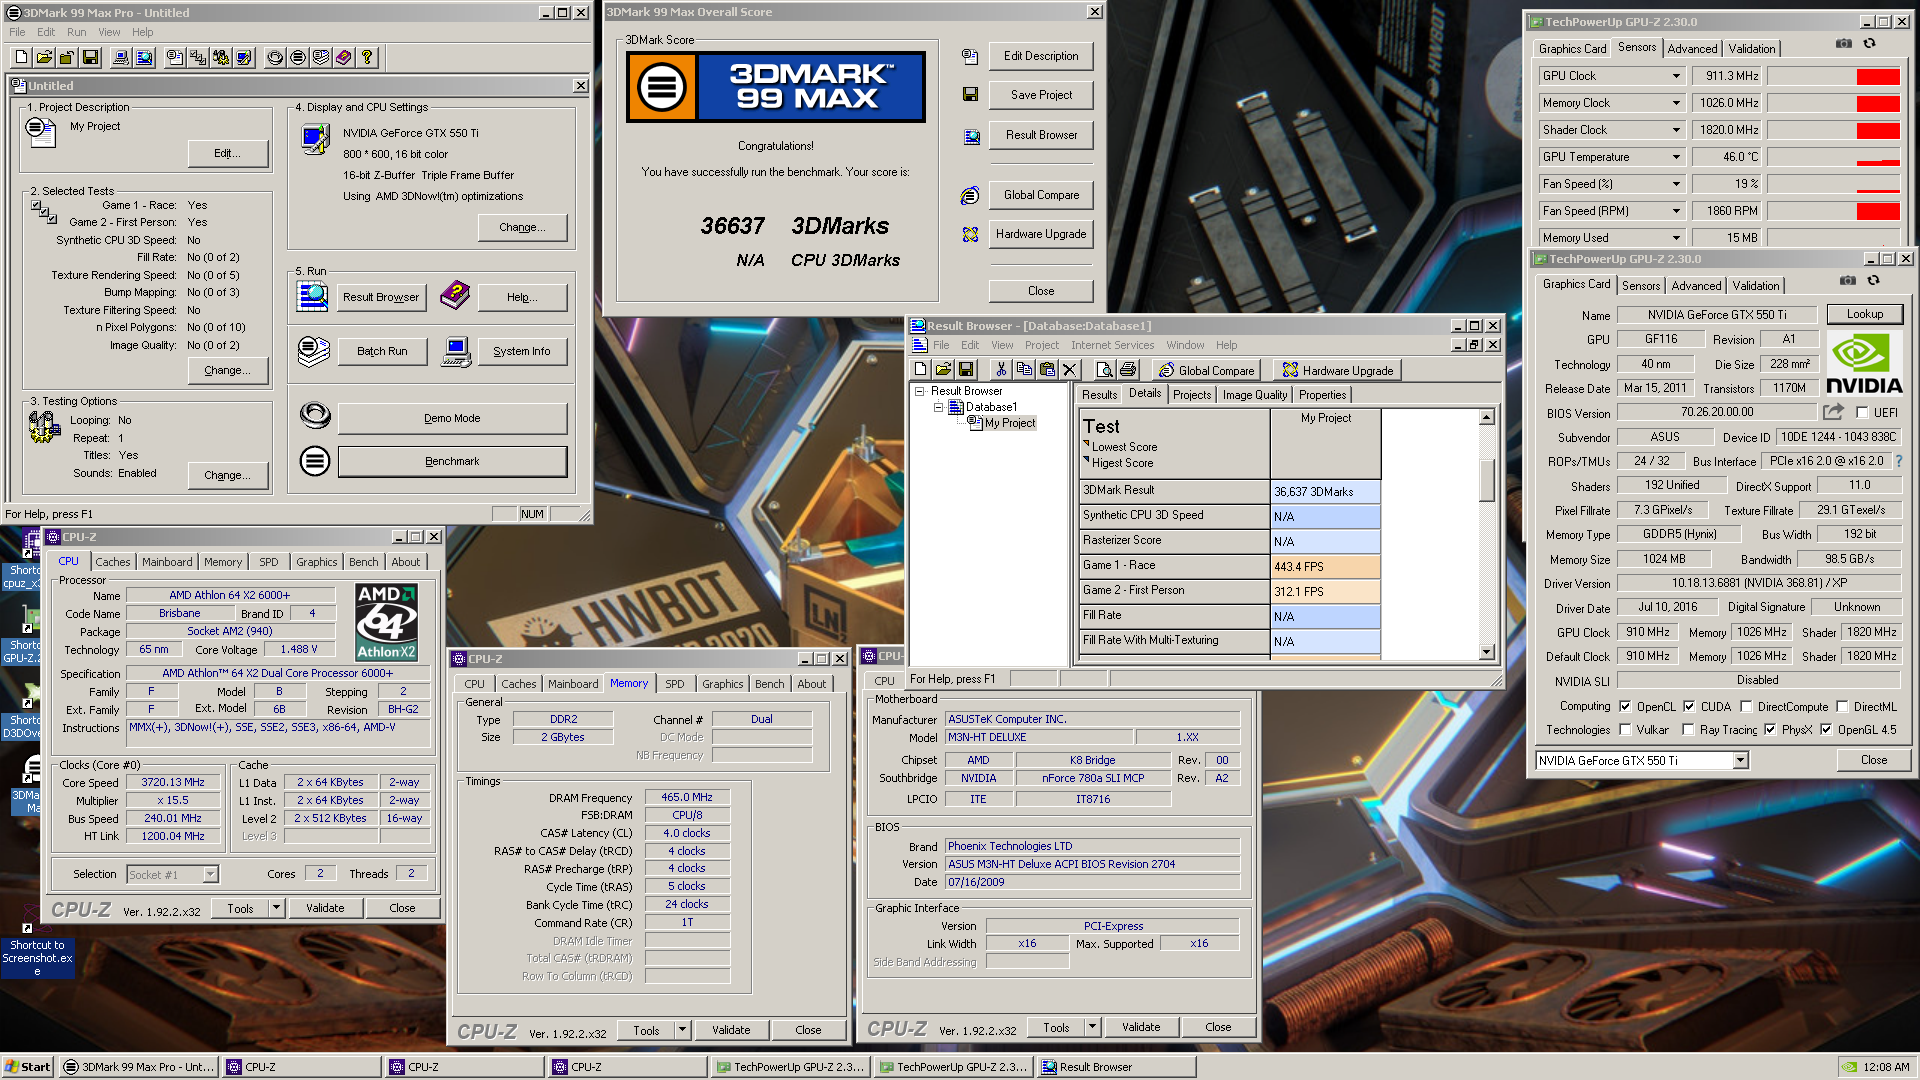Screen dimensions: 1920x1080
Task: Toggle UEFI checkbox in GPU-Z
Action: (1862, 412)
